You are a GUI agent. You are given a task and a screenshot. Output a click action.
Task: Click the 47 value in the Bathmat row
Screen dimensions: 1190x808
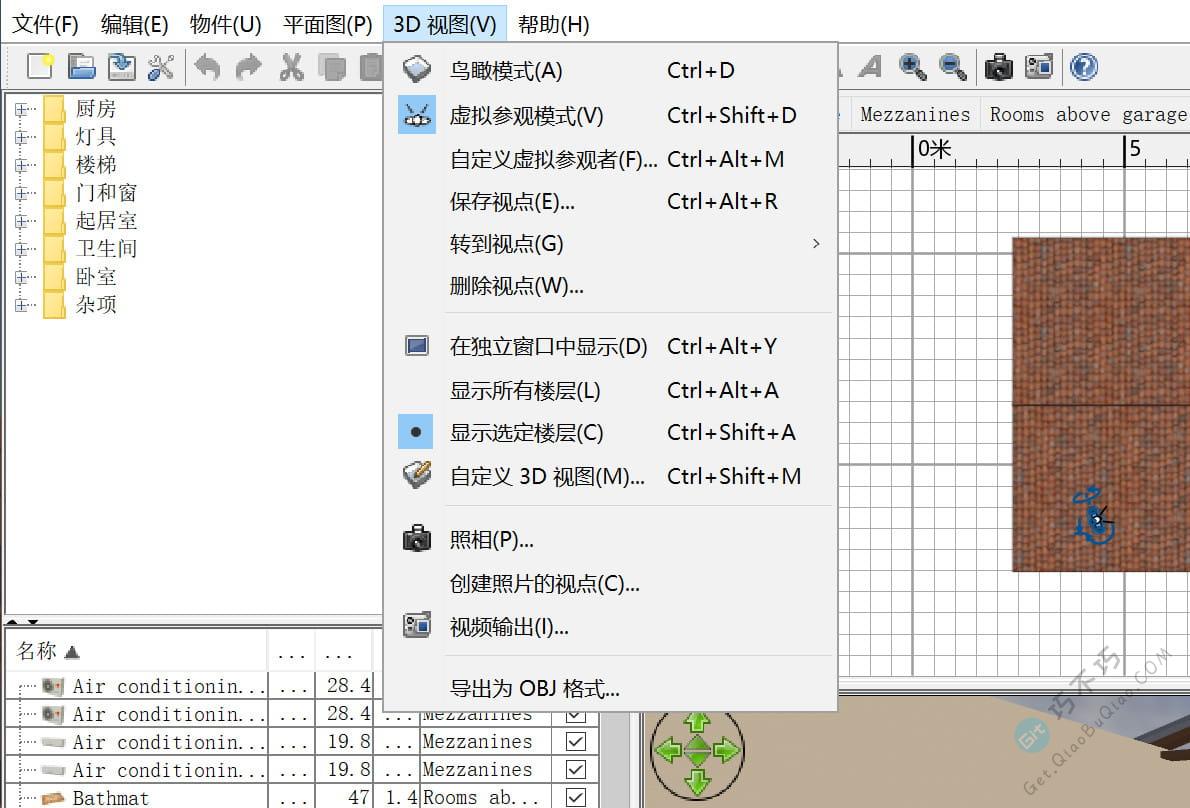tap(359, 797)
